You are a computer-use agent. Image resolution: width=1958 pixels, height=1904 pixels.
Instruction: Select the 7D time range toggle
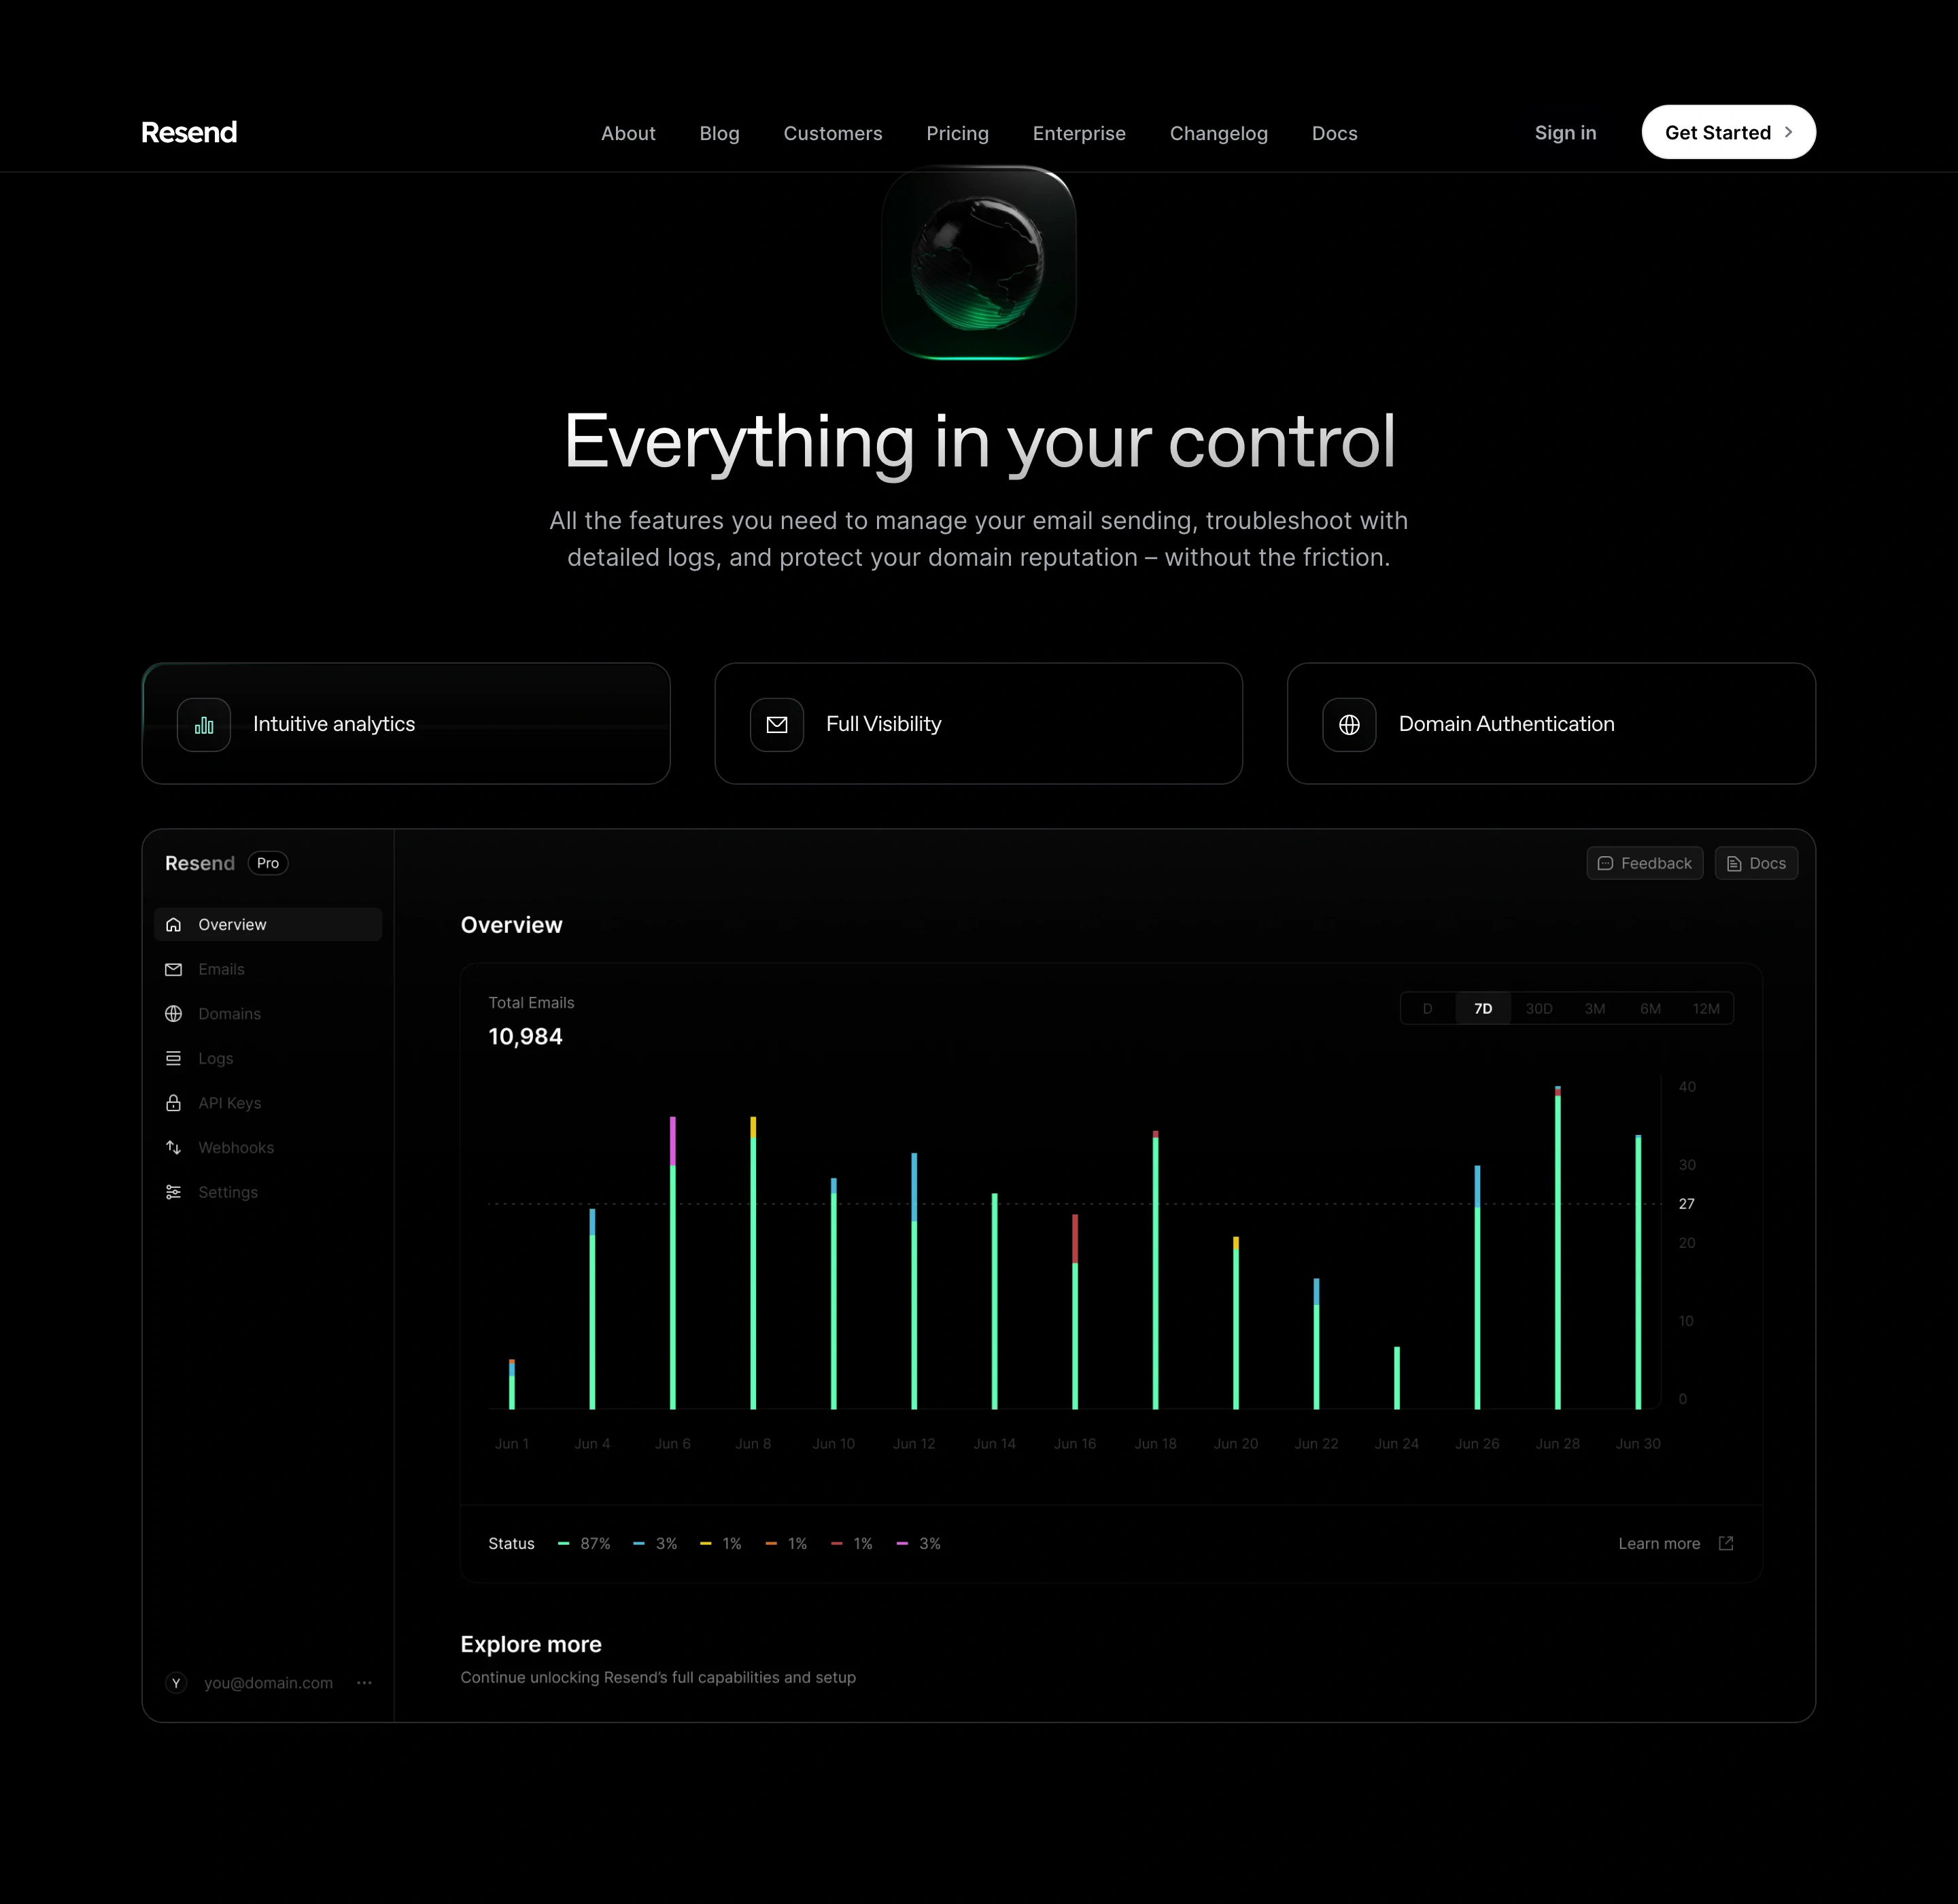click(x=1484, y=1009)
